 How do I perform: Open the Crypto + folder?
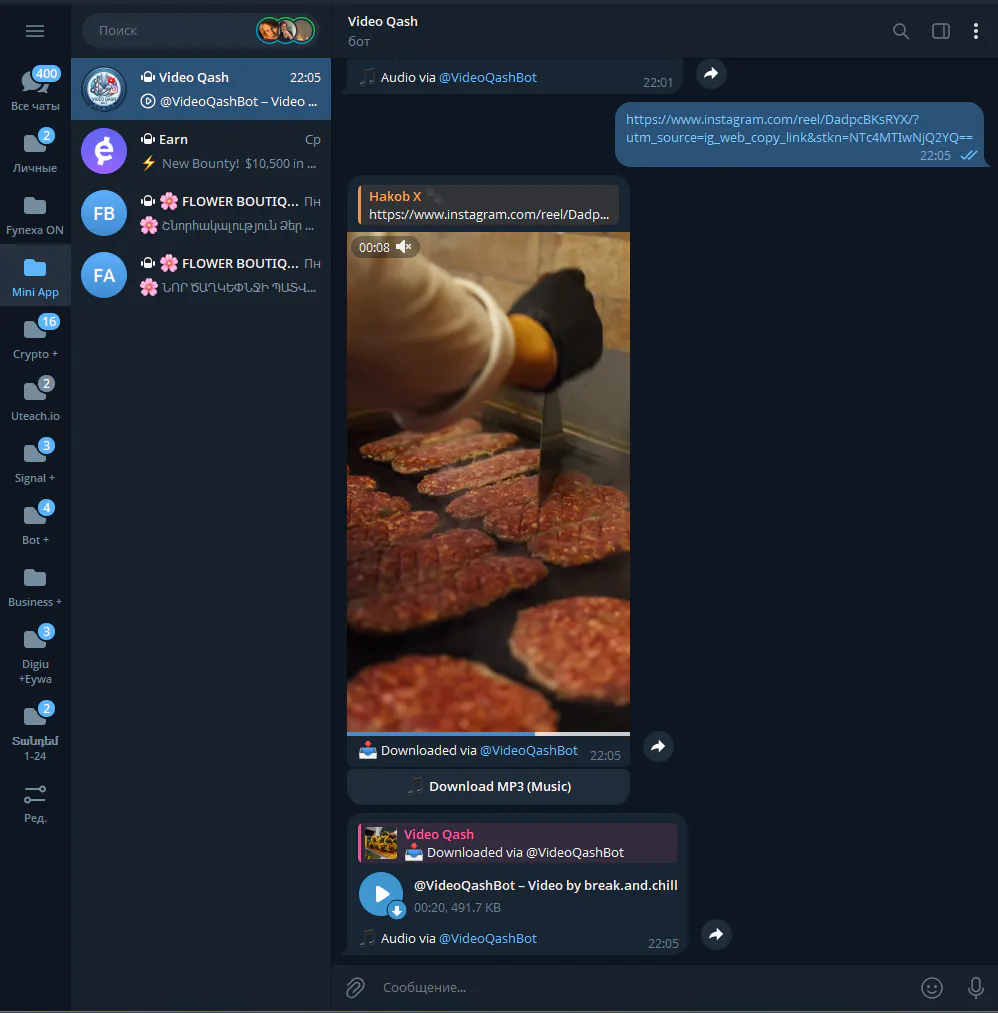36,337
